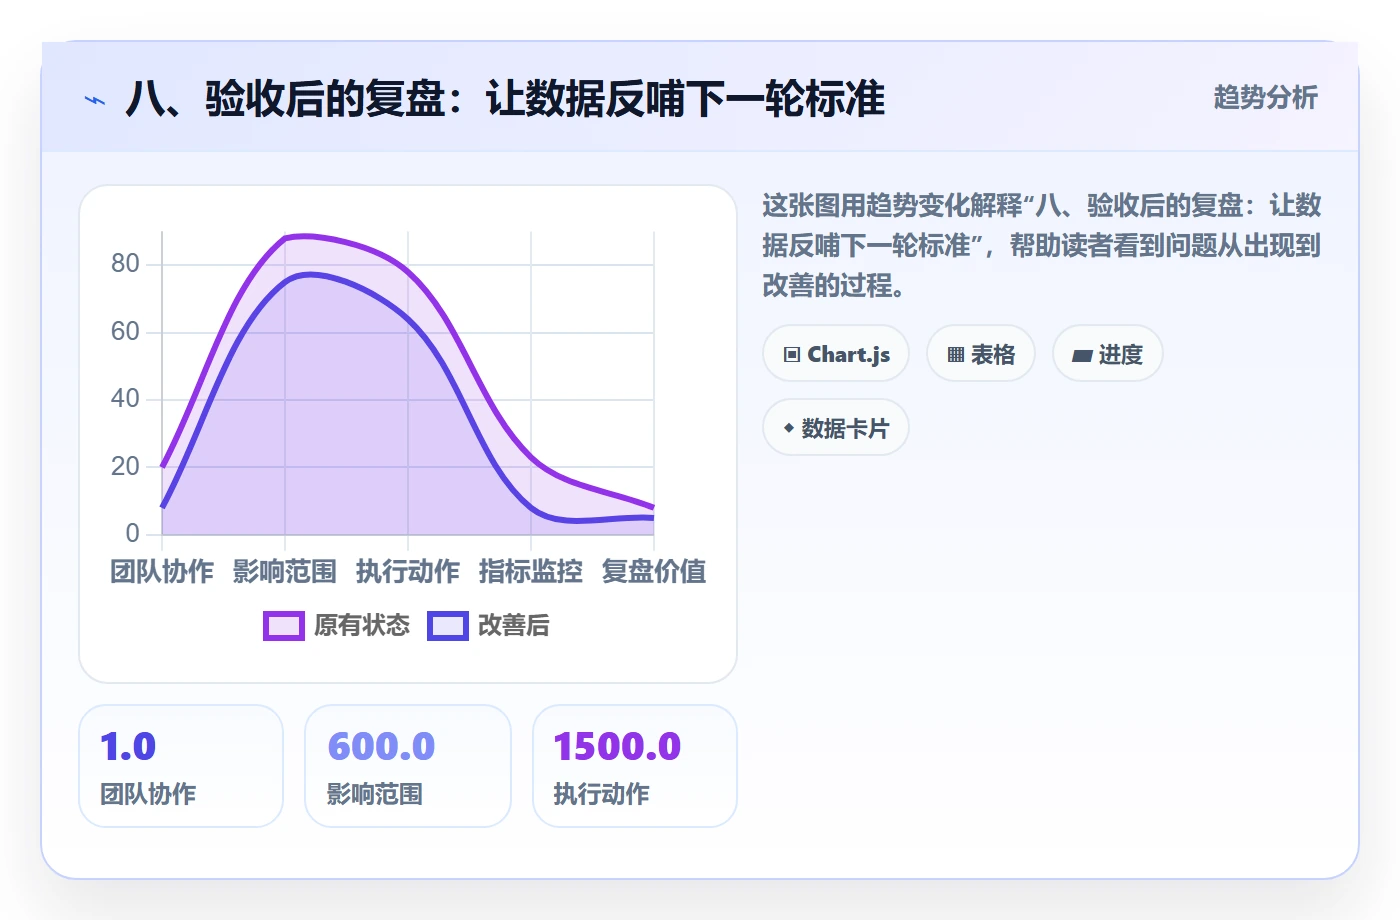Open the 1500.0 执行动作 stat card
Viewport: 1400px width, 920px height.
[x=635, y=766]
